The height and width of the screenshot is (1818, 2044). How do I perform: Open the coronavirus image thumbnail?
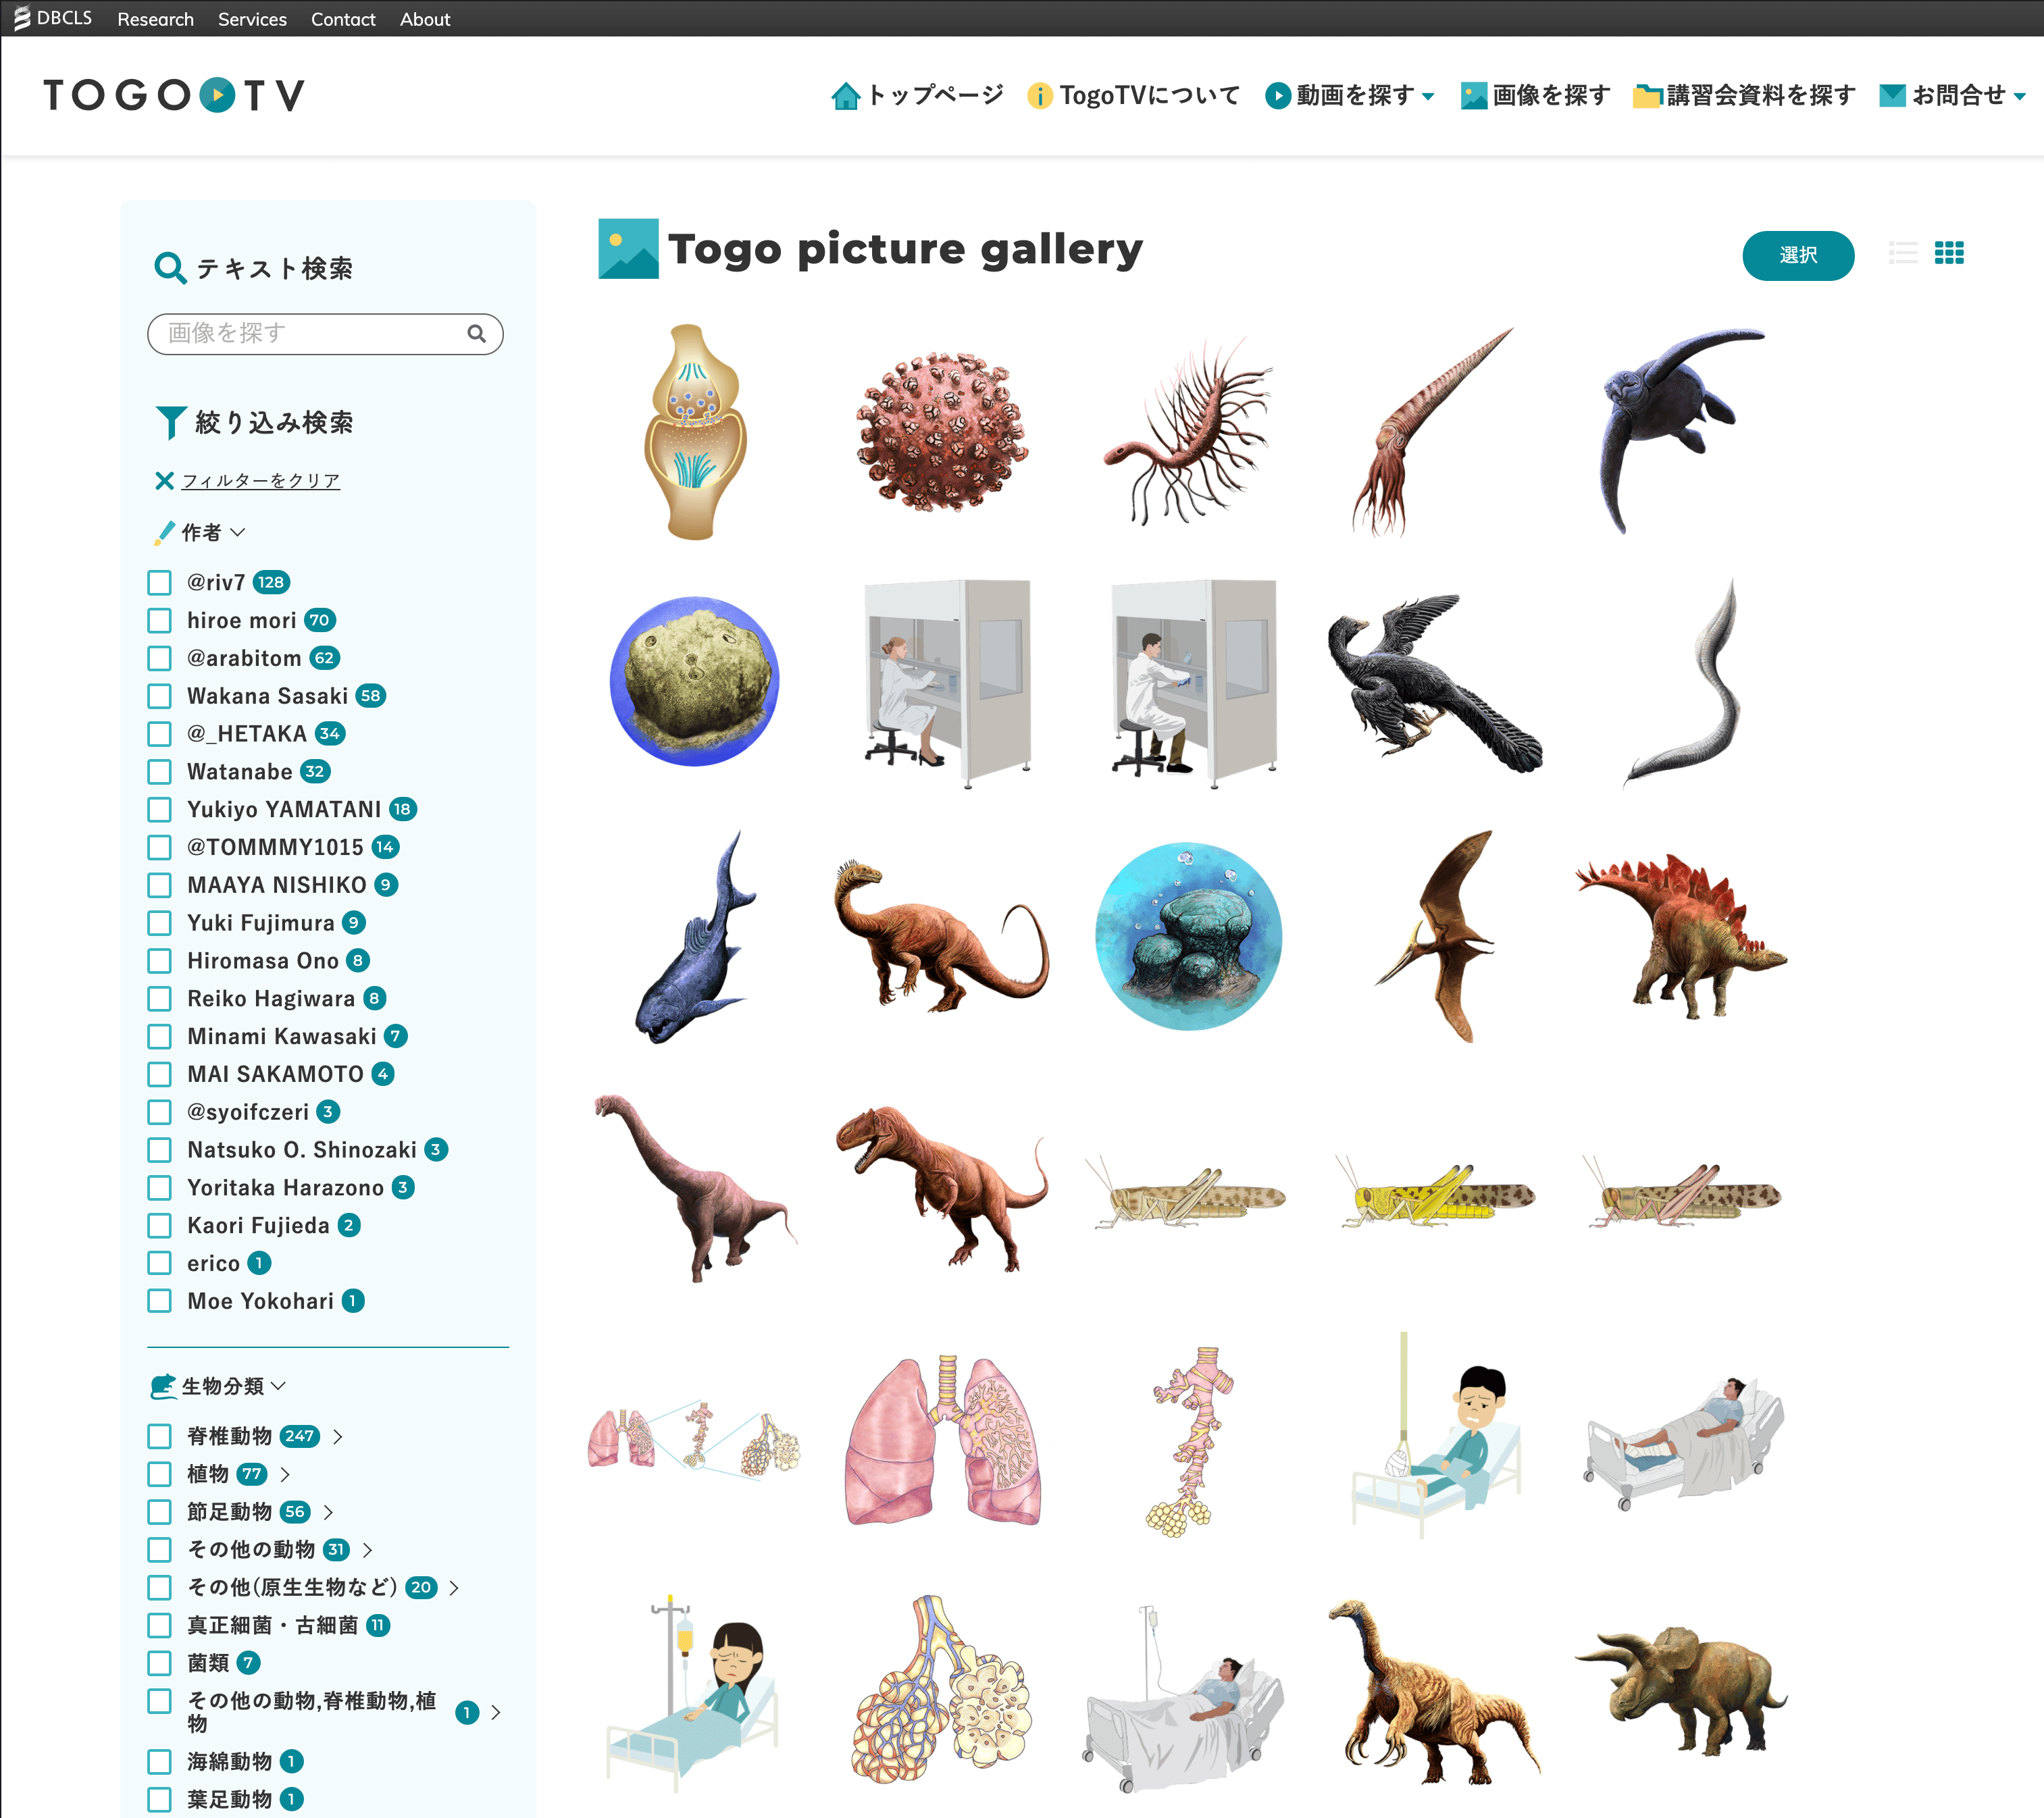point(941,432)
